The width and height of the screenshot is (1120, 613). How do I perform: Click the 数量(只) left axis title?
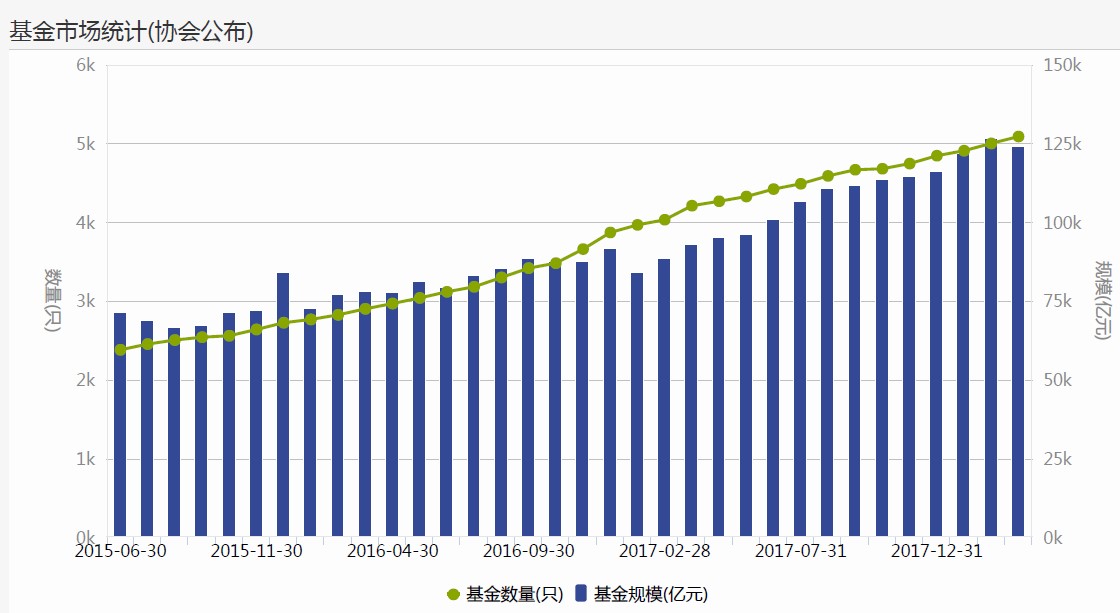click(52, 301)
